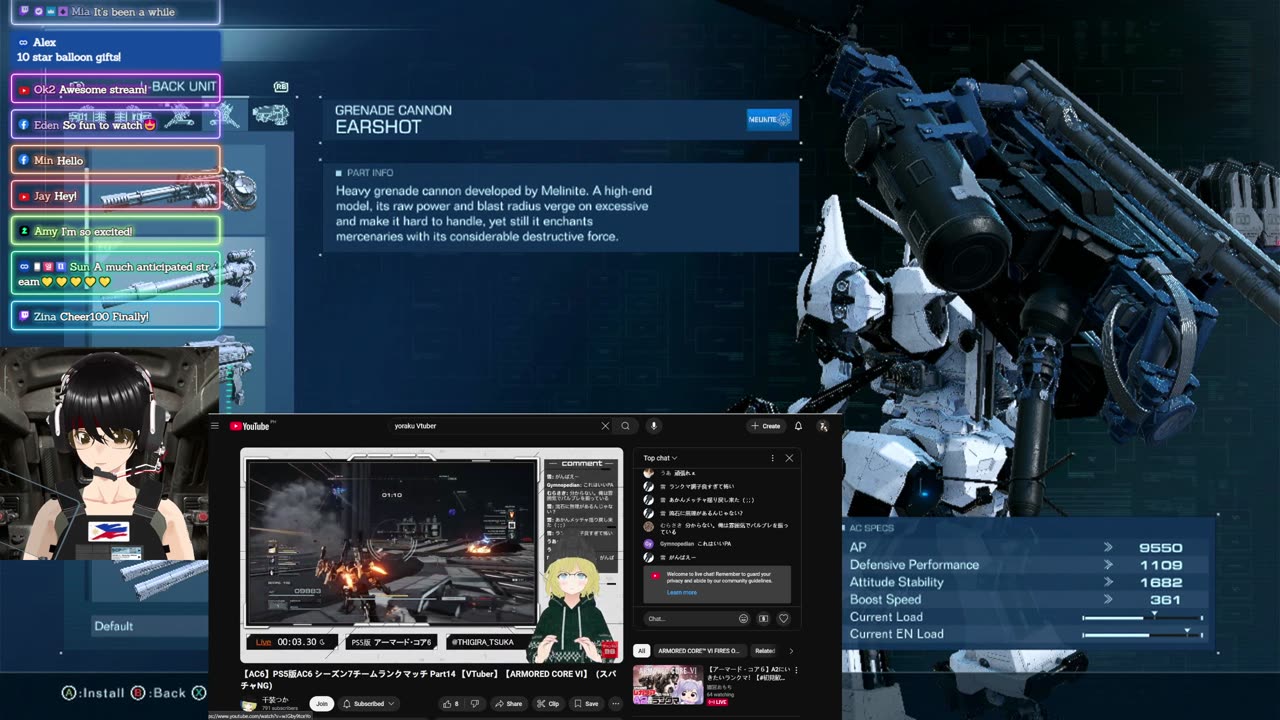Select the ARMORED CORE VI FIRES chip
Viewport: 1280px width, 720px height.
(x=699, y=651)
